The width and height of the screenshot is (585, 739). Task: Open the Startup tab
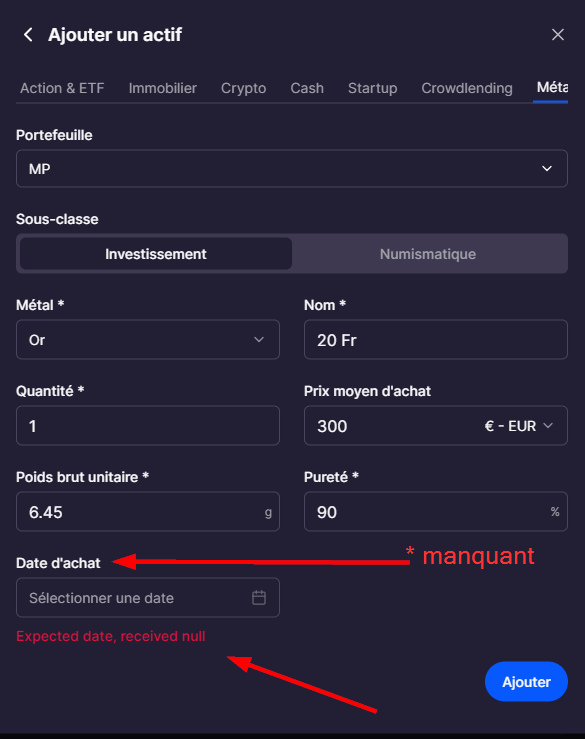[372, 88]
